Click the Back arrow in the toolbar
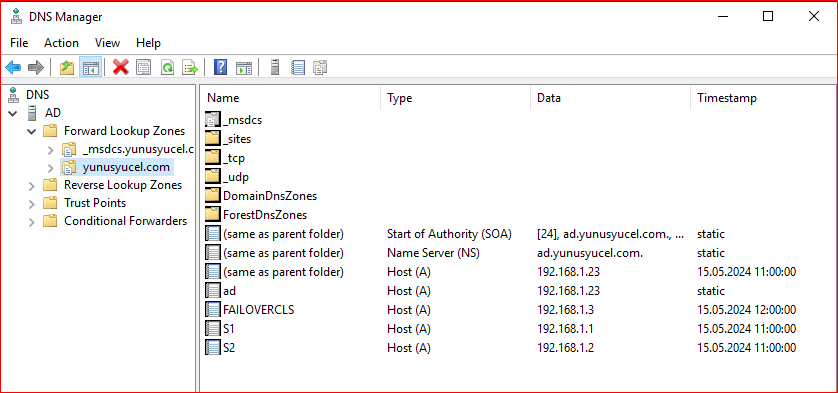This screenshot has width=838, height=393. pos(13,67)
